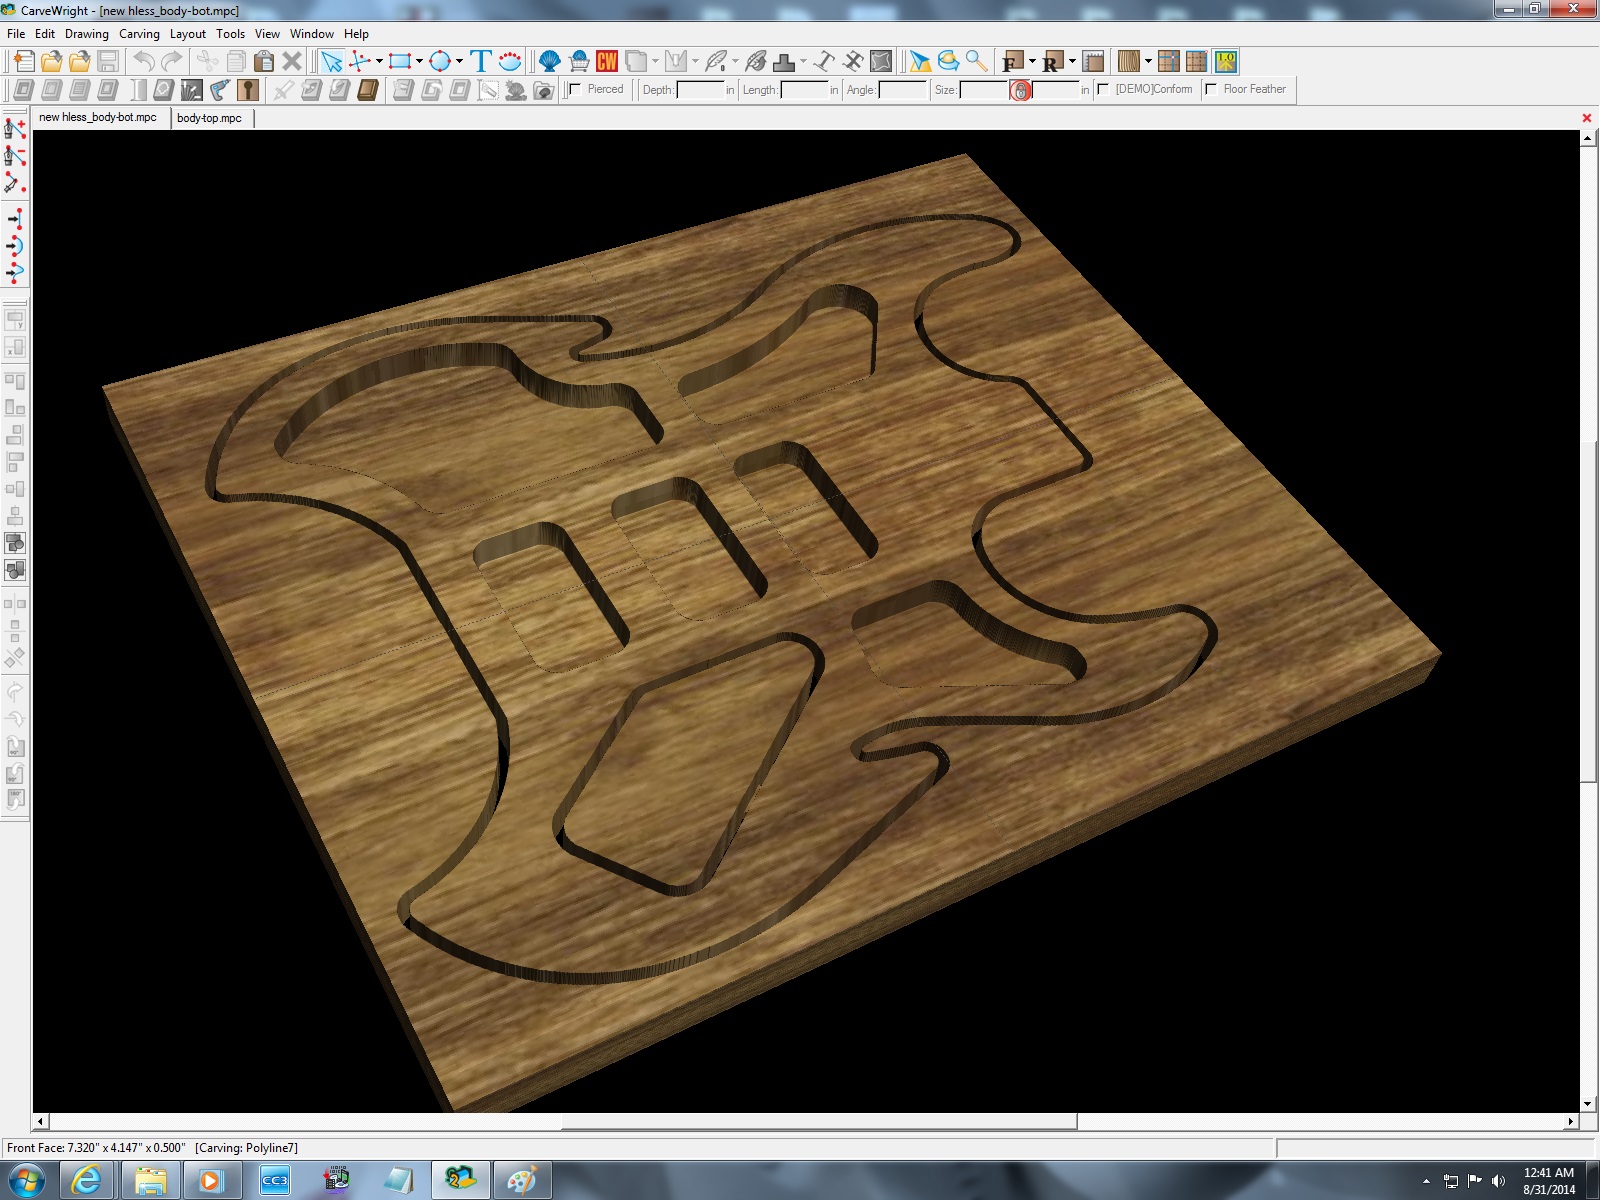Open the Layout menu

coord(187,34)
